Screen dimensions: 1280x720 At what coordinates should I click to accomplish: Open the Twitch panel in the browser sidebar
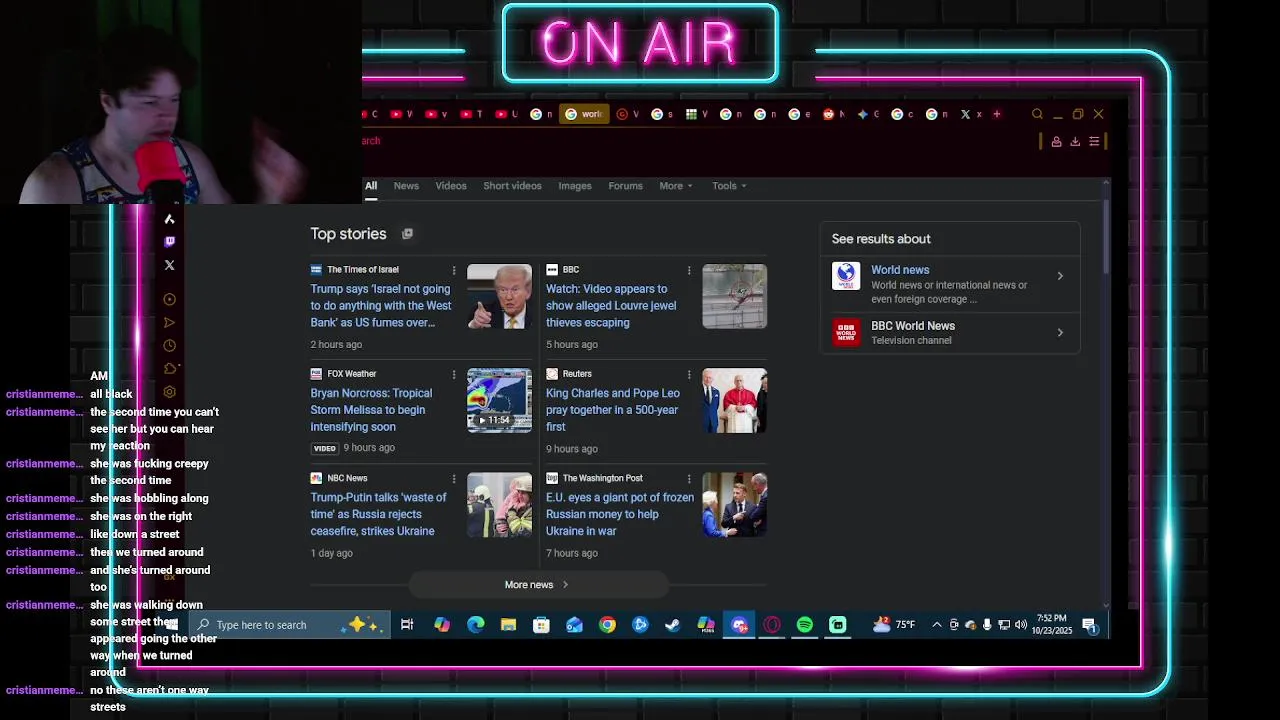pyautogui.click(x=169, y=241)
